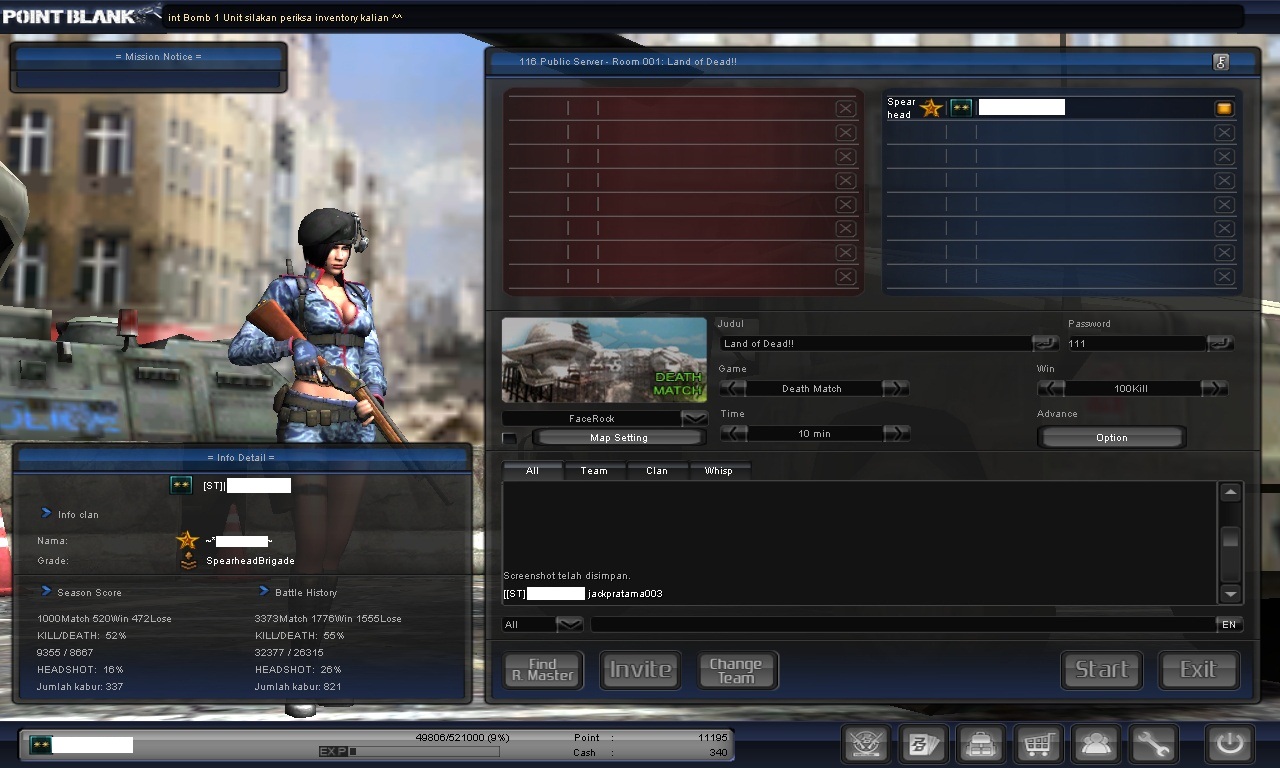Click the Battle History arrow icon
The height and width of the screenshot is (768, 1280).
click(264, 591)
